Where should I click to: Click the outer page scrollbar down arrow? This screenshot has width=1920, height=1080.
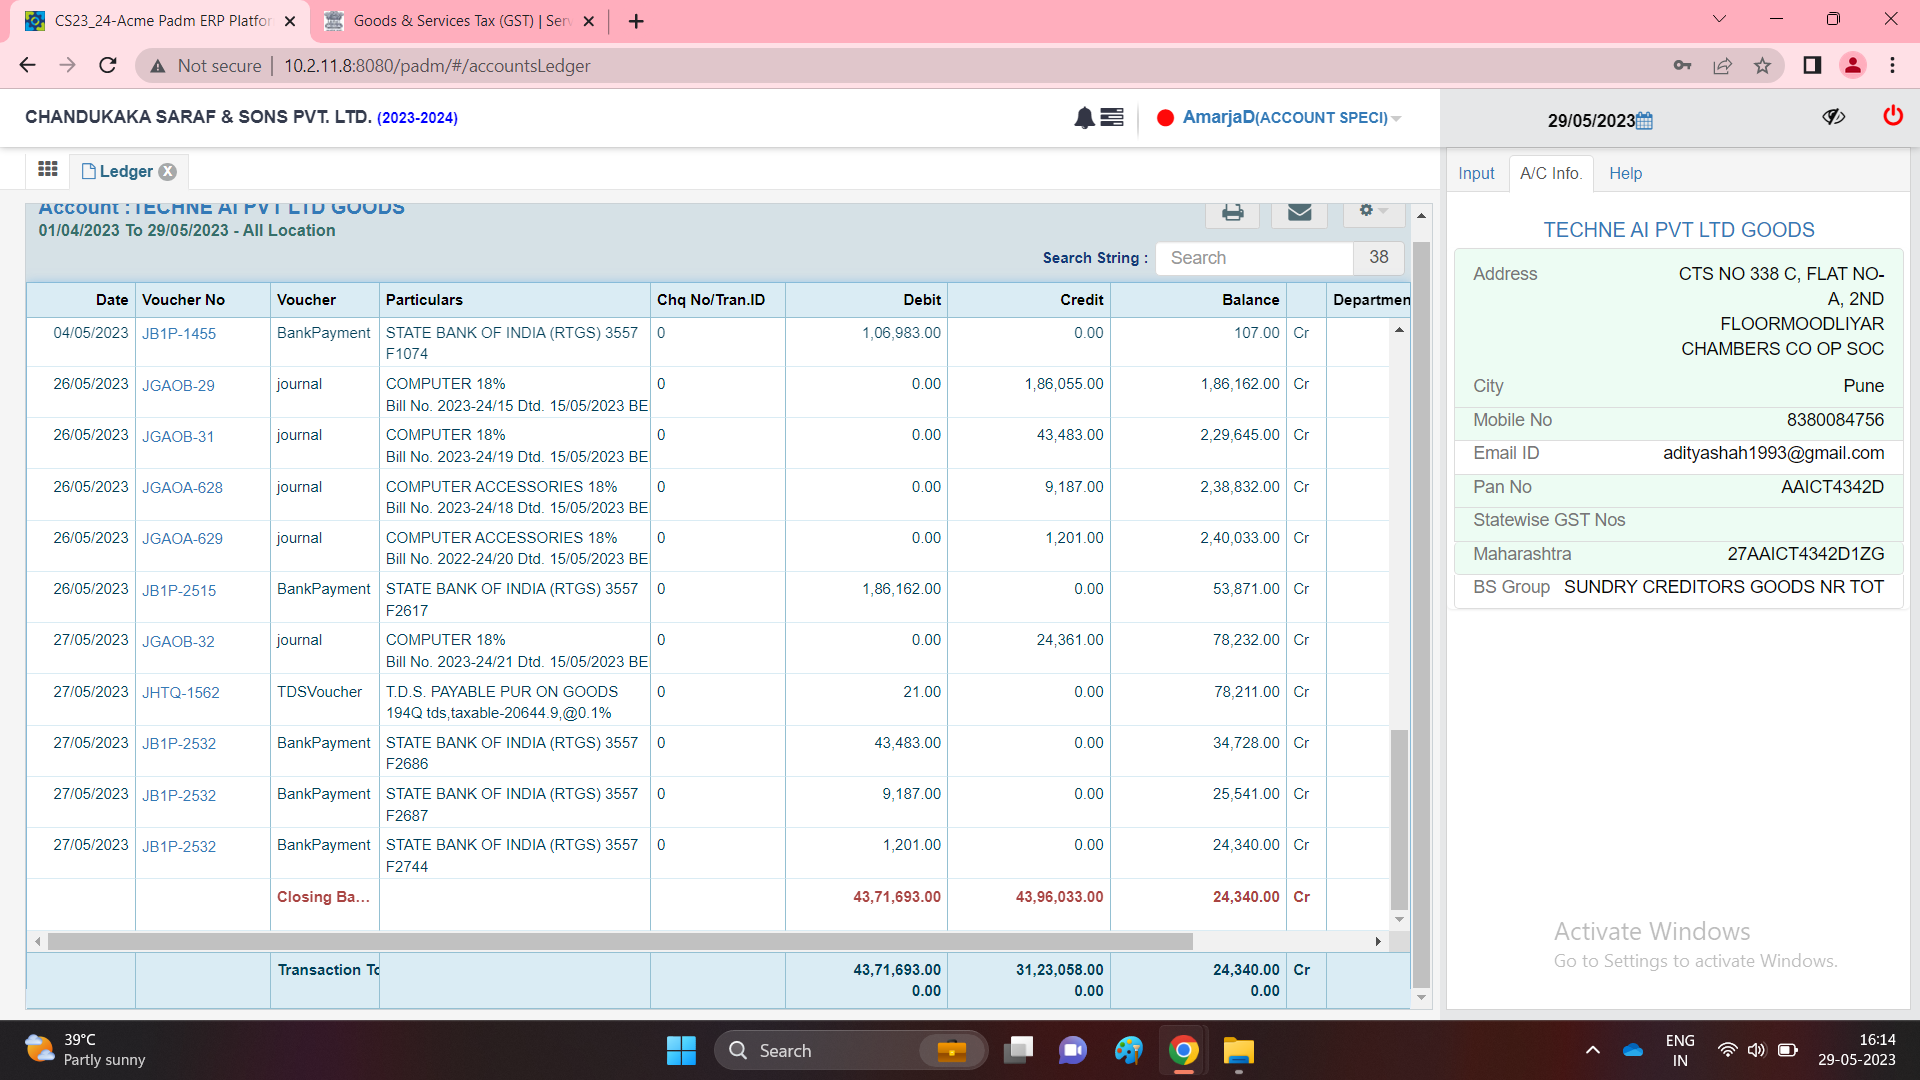(x=1421, y=998)
